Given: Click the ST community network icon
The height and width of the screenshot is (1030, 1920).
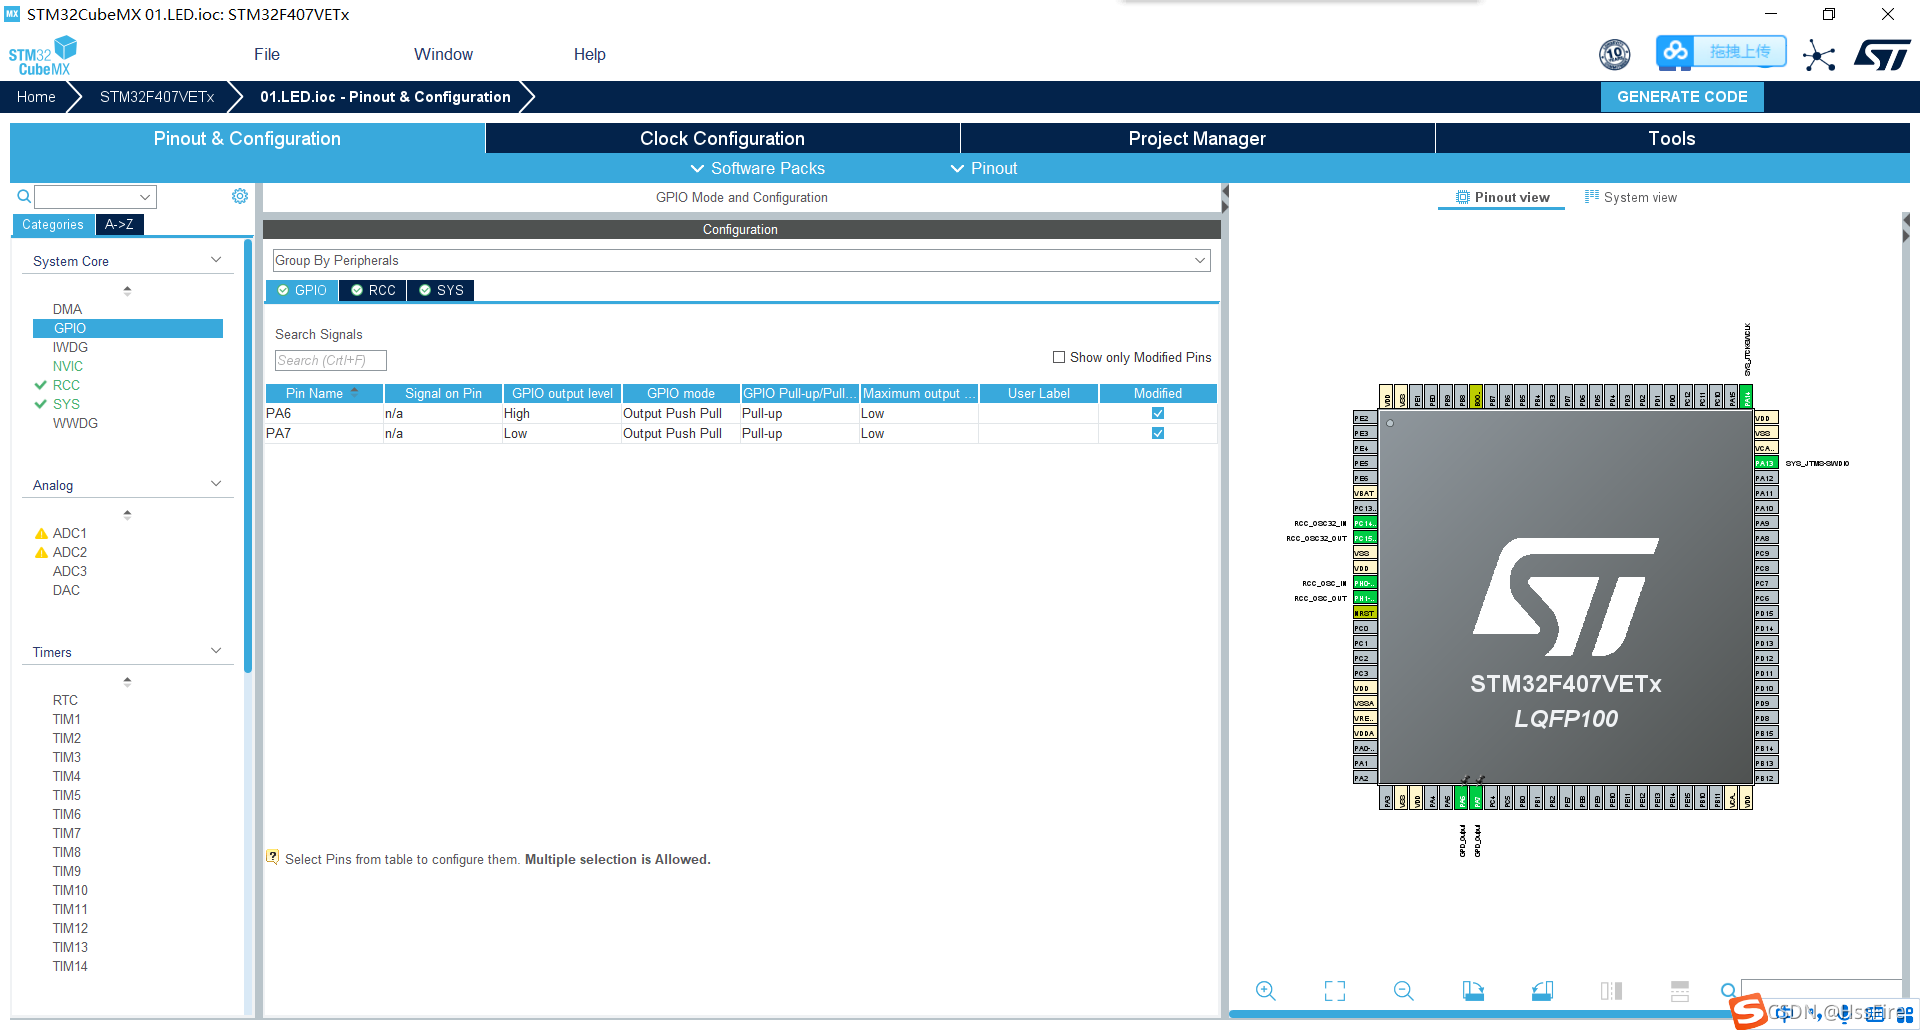Looking at the screenshot, I should pyautogui.click(x=1819, y=55).
